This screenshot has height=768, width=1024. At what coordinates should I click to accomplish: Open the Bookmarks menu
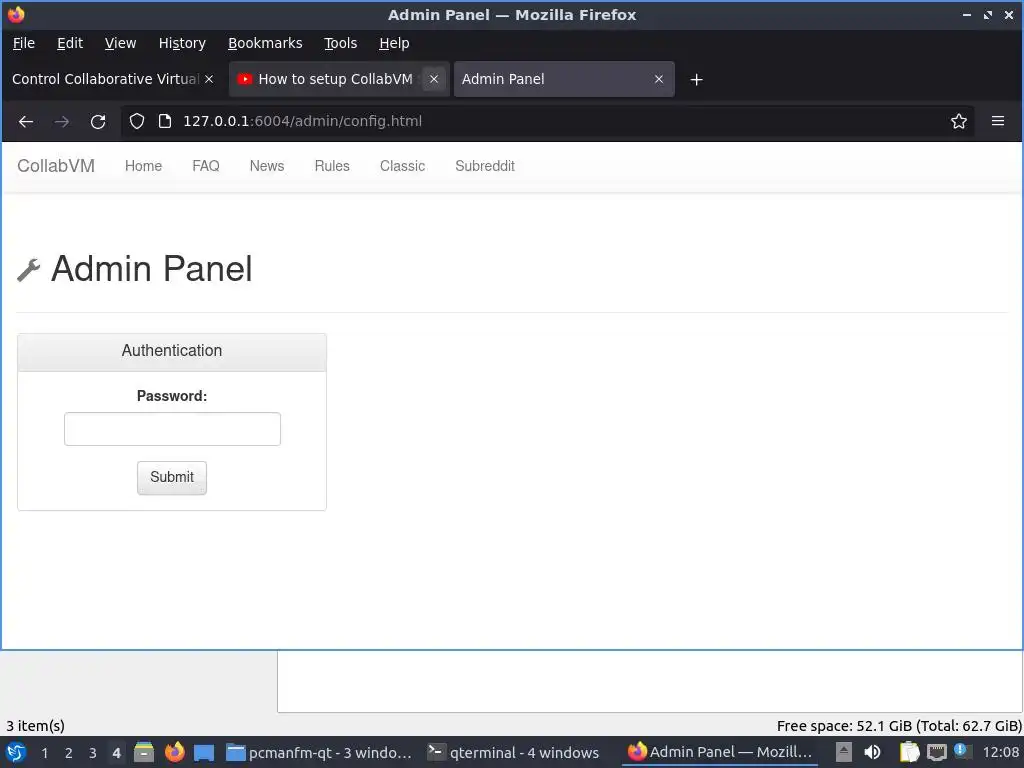tap(265, 43)
